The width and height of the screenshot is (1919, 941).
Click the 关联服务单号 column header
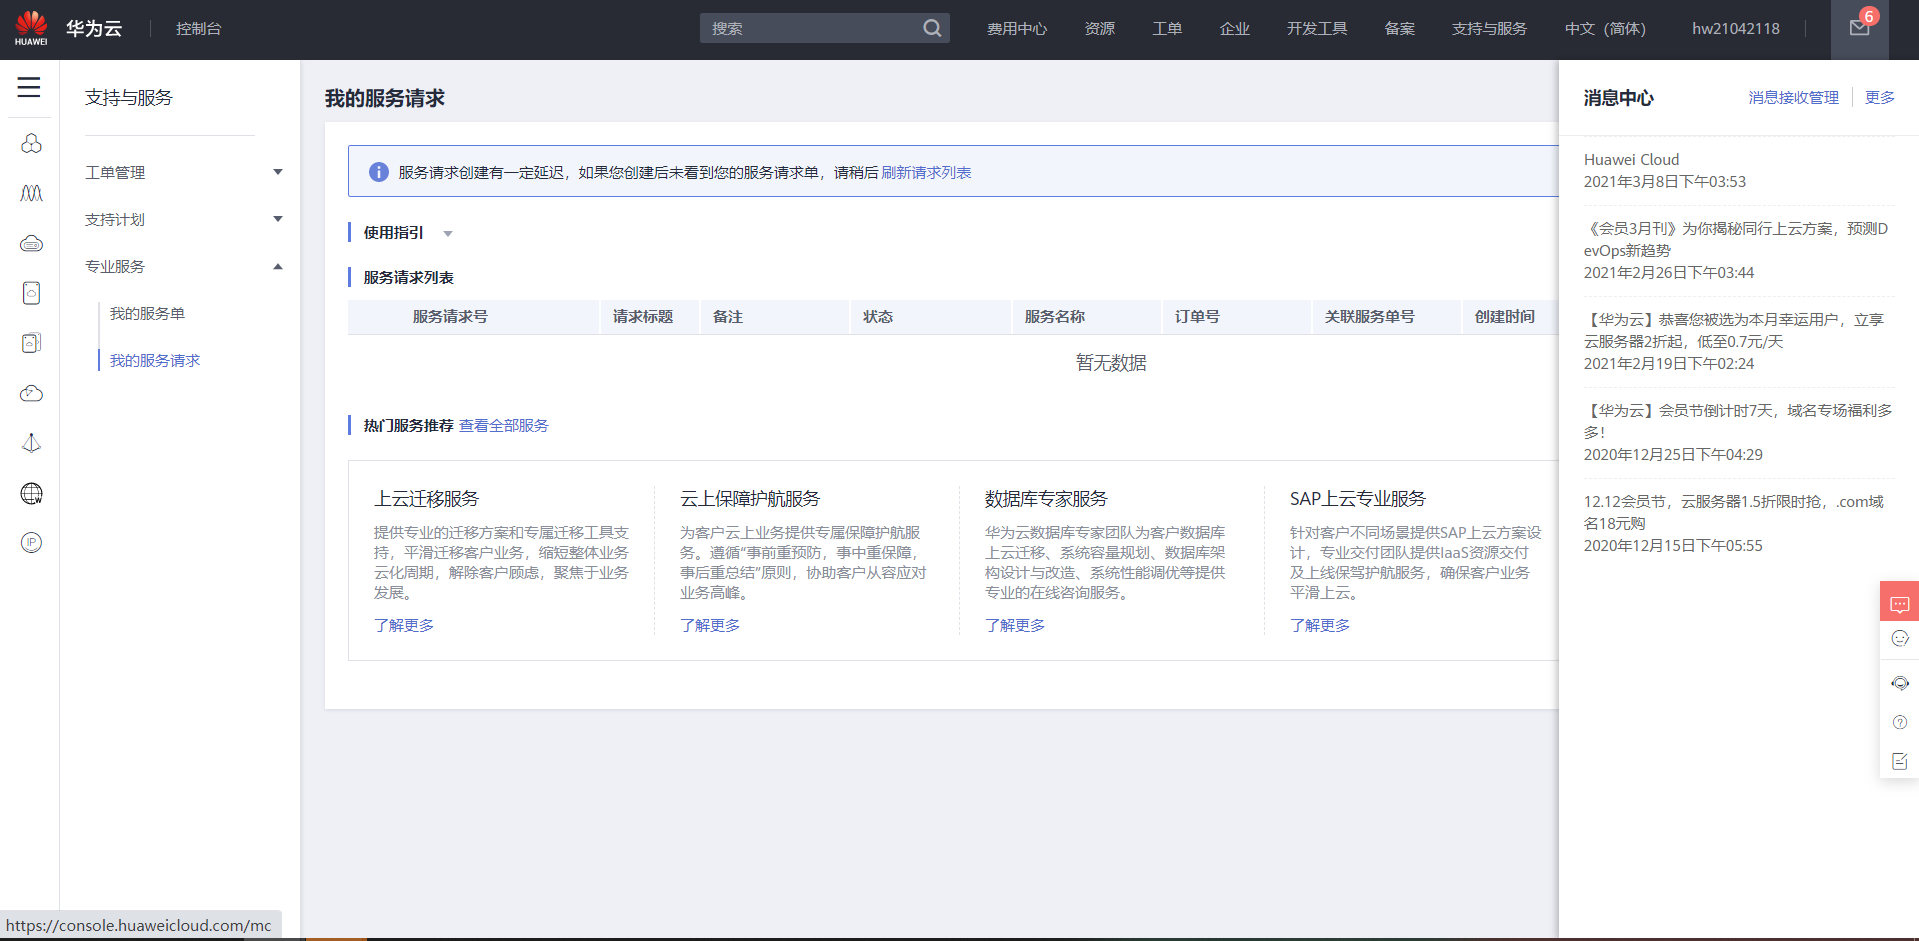click(x=1370, y=316)
